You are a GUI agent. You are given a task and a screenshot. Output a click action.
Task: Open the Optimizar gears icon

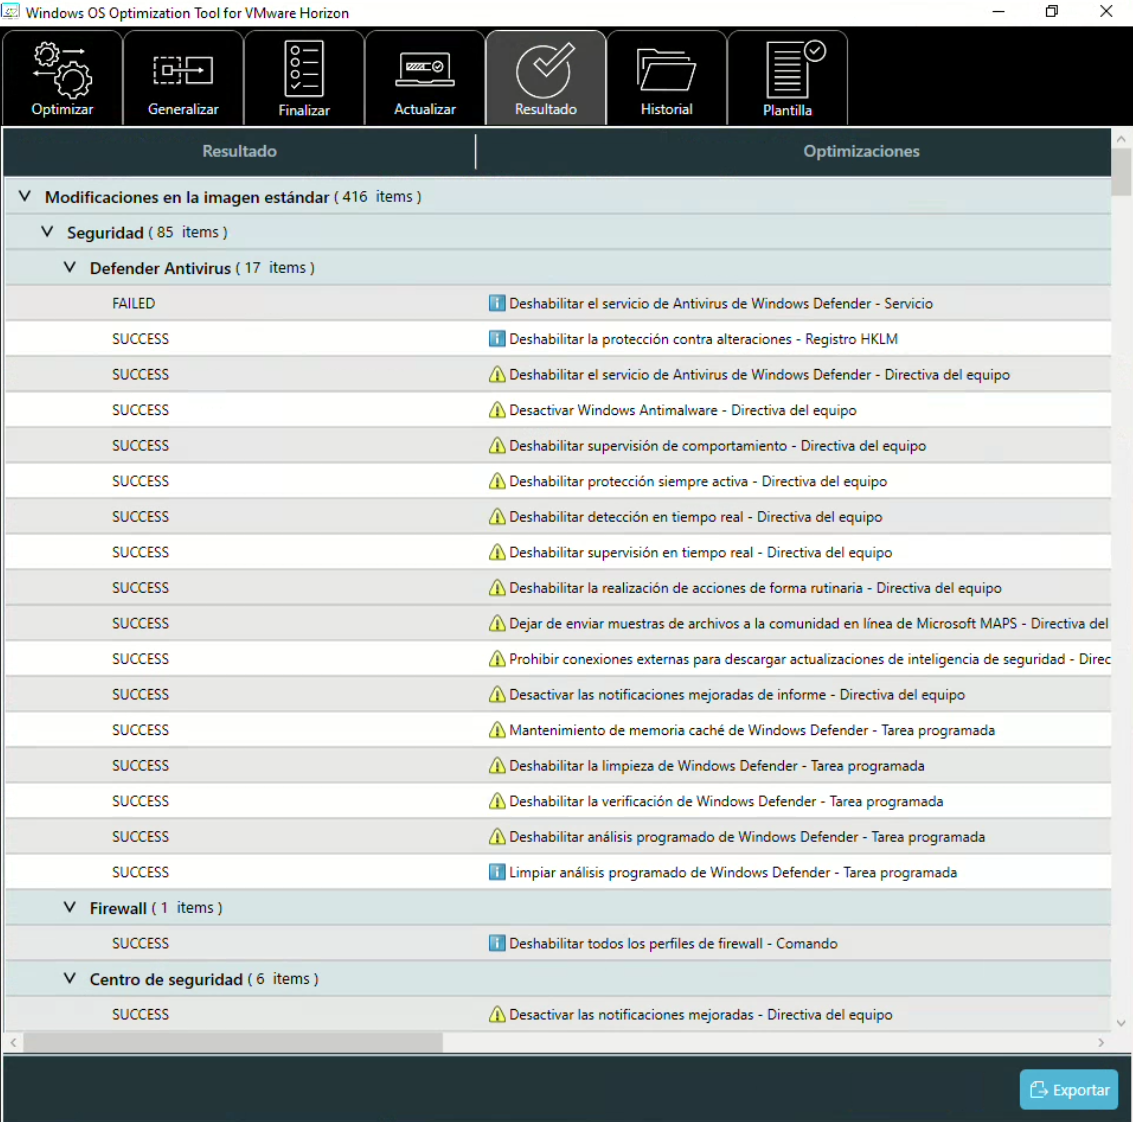click(62, 69)
